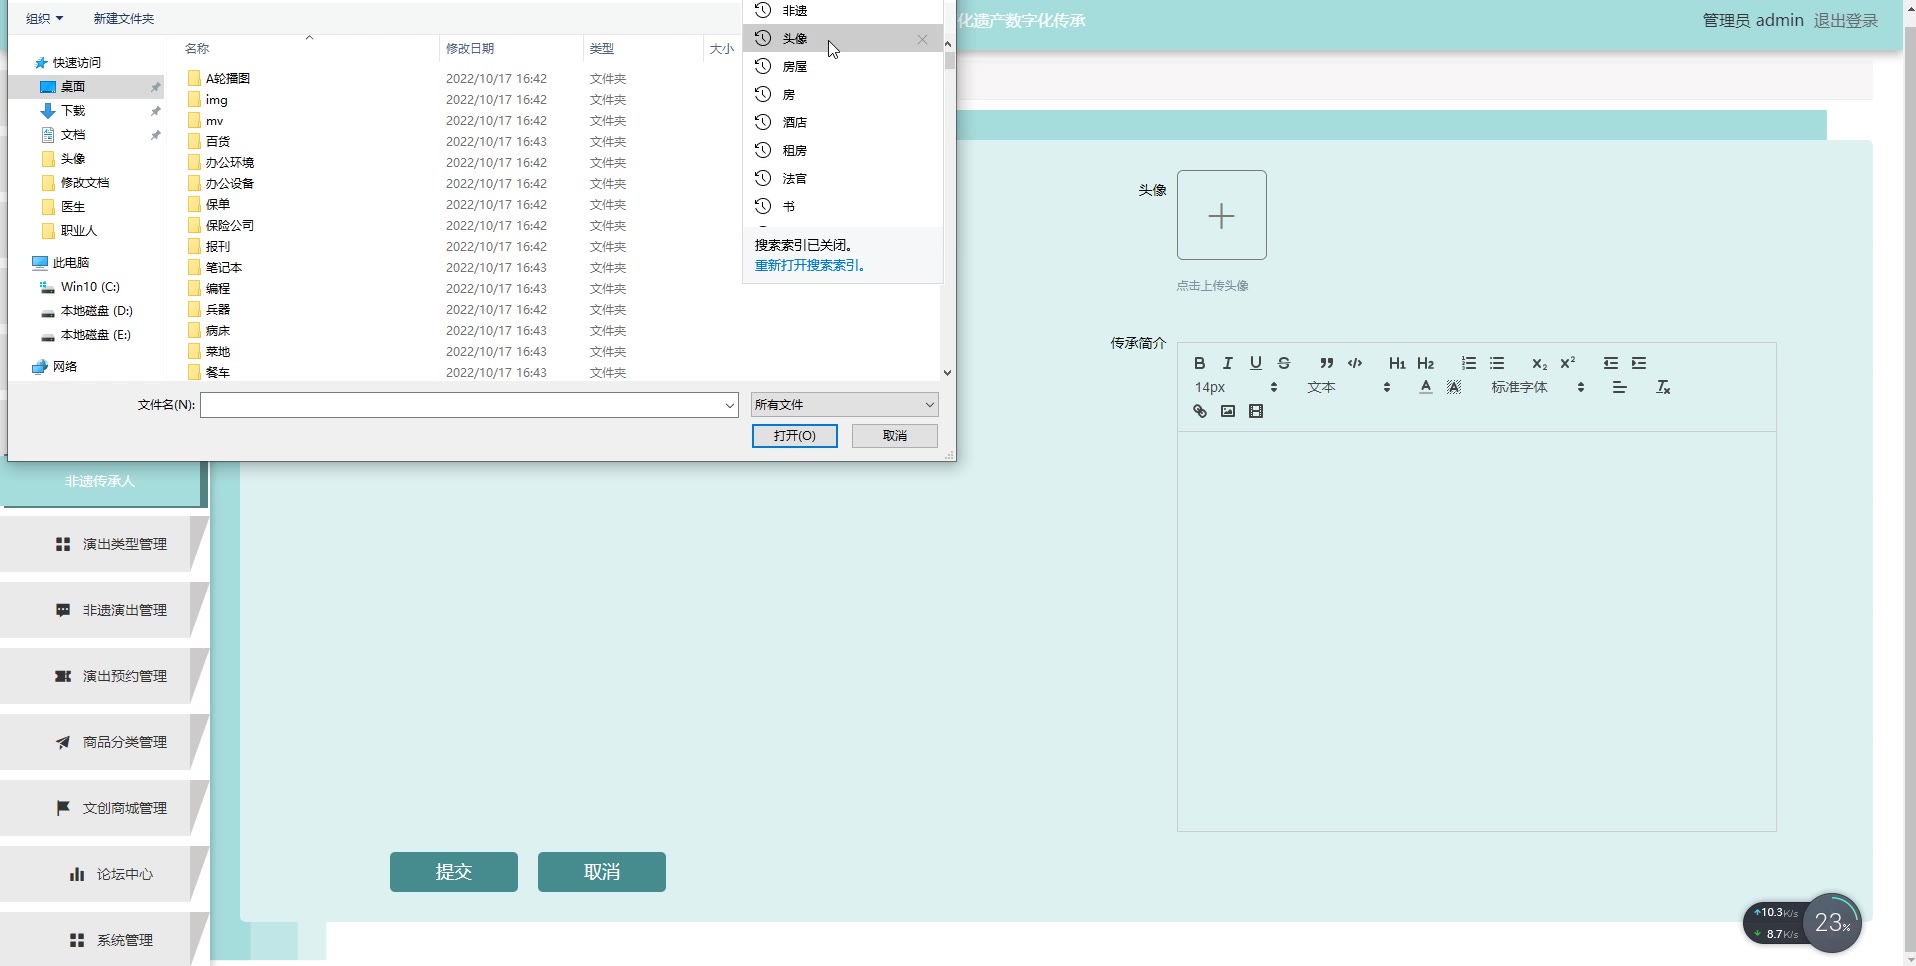Toggle bold formatting in the editor
Image resolution: width=1916 pixels, height=966 pixels.
[x=1199, y=363]
